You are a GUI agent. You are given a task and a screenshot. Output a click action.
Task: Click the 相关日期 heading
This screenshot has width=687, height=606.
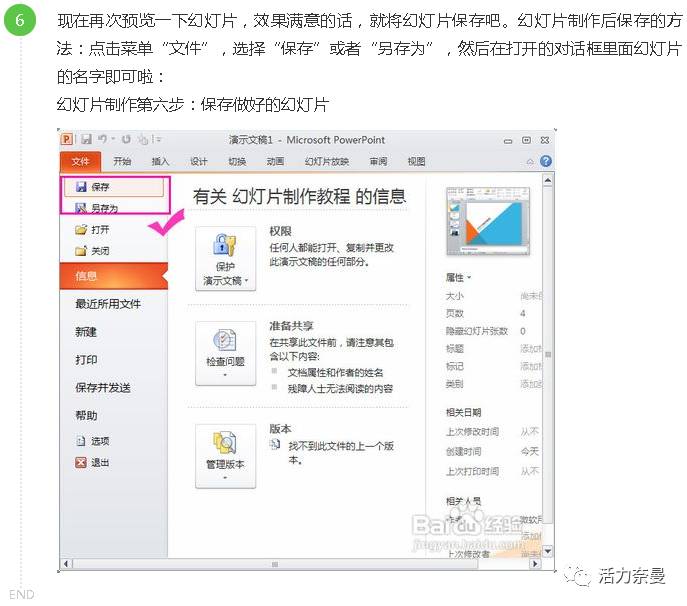point(464,412)
